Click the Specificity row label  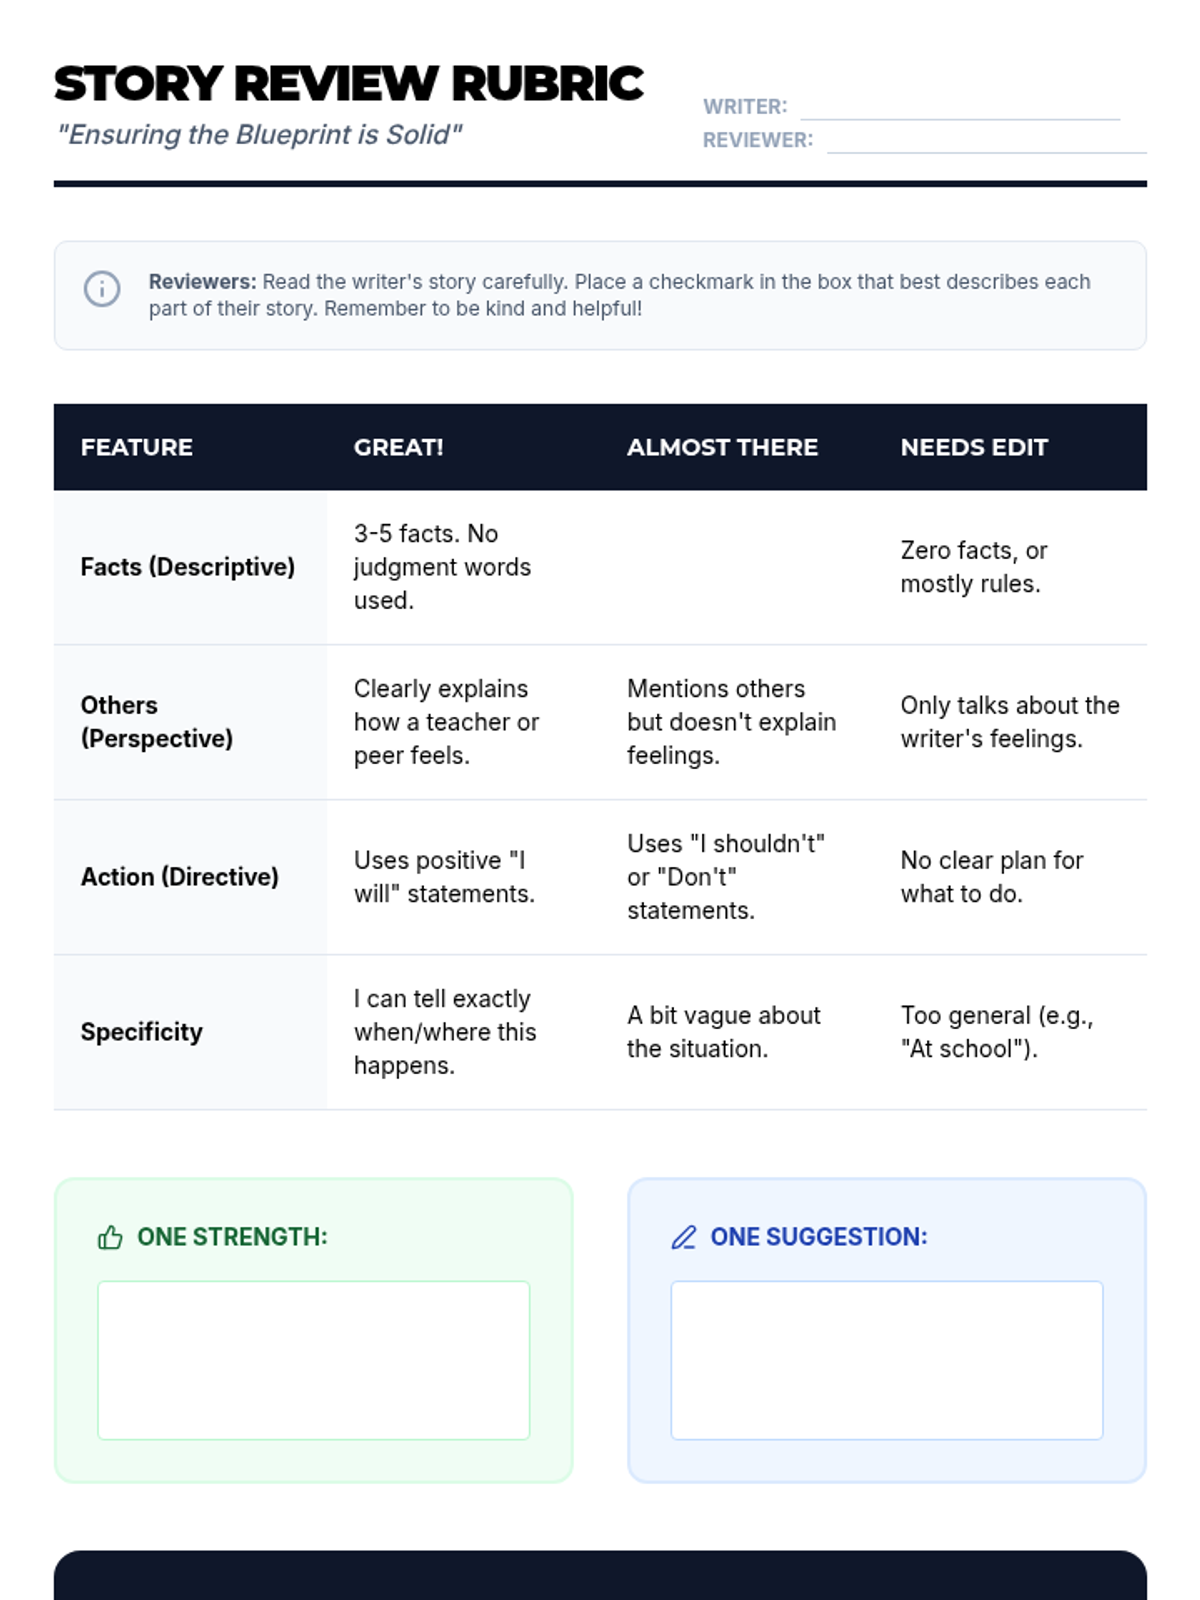(x=142, y=1032)
